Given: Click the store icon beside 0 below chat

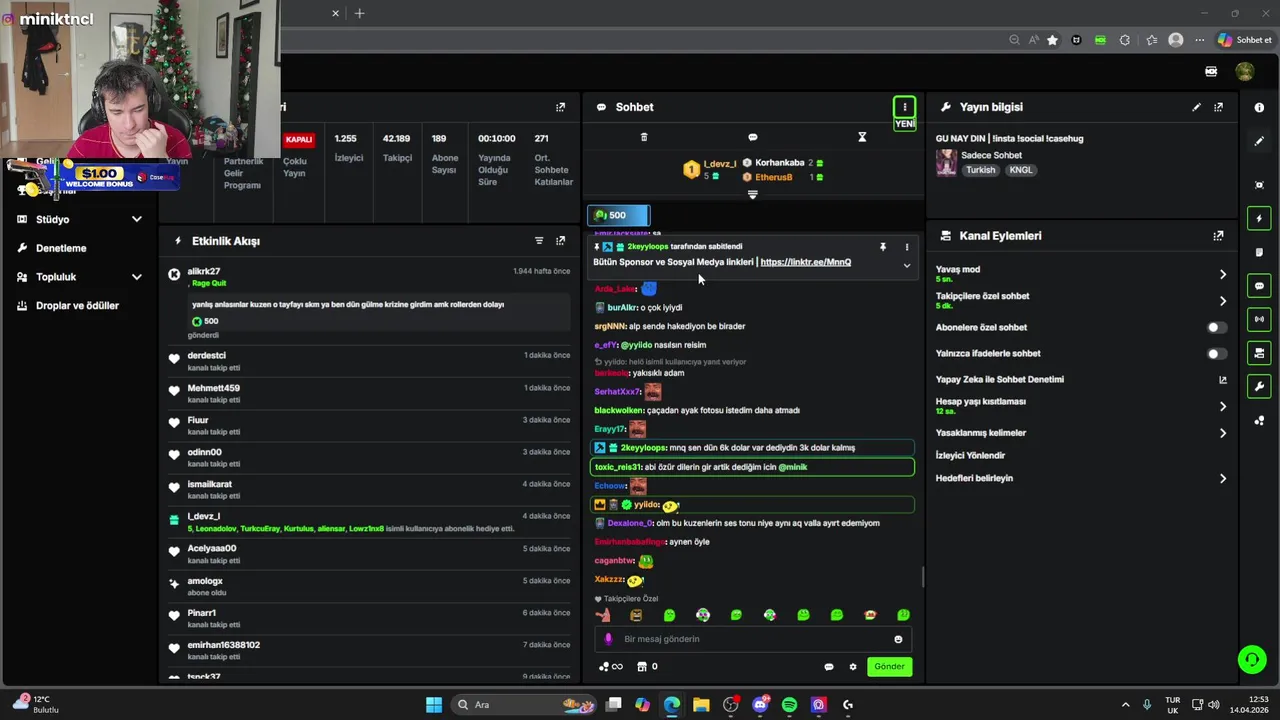Looking at the screenshot, I should click(x=642, y=667).
